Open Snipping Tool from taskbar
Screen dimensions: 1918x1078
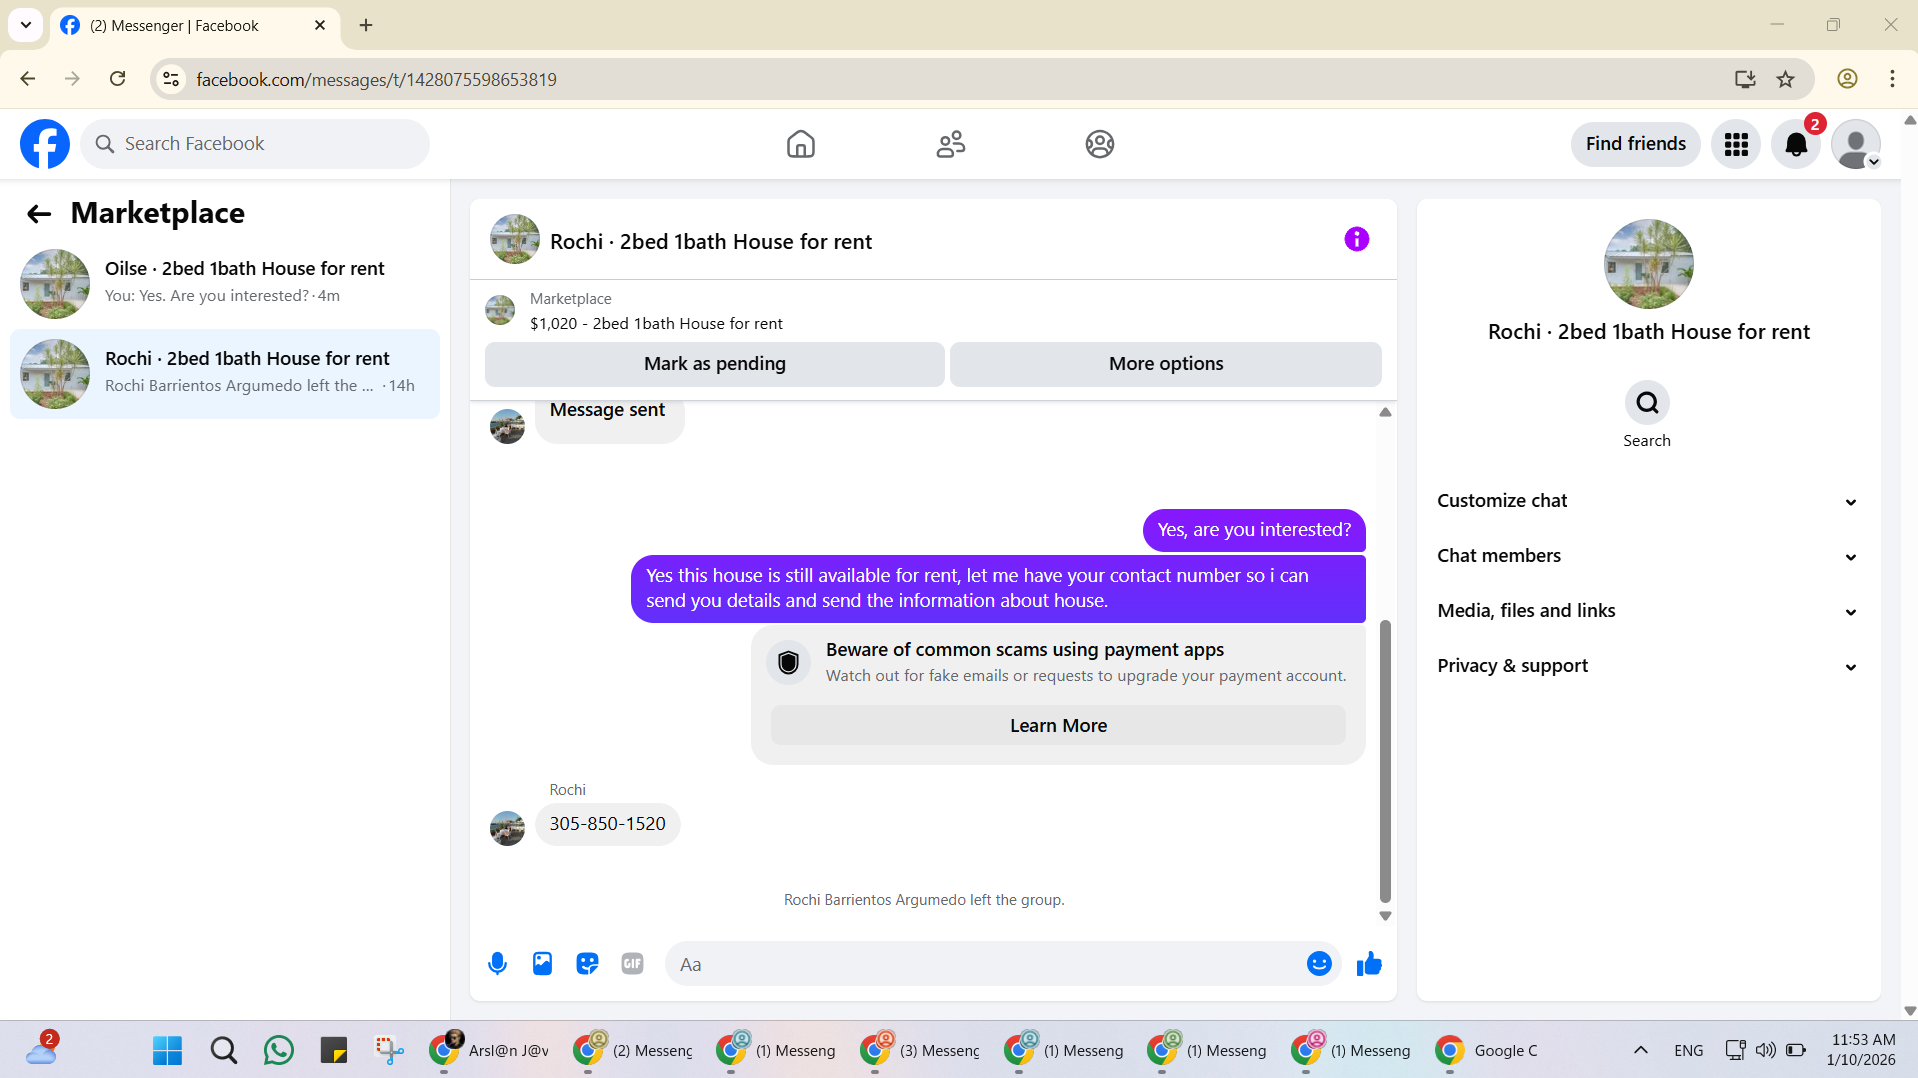click(x=389, y=1050)
